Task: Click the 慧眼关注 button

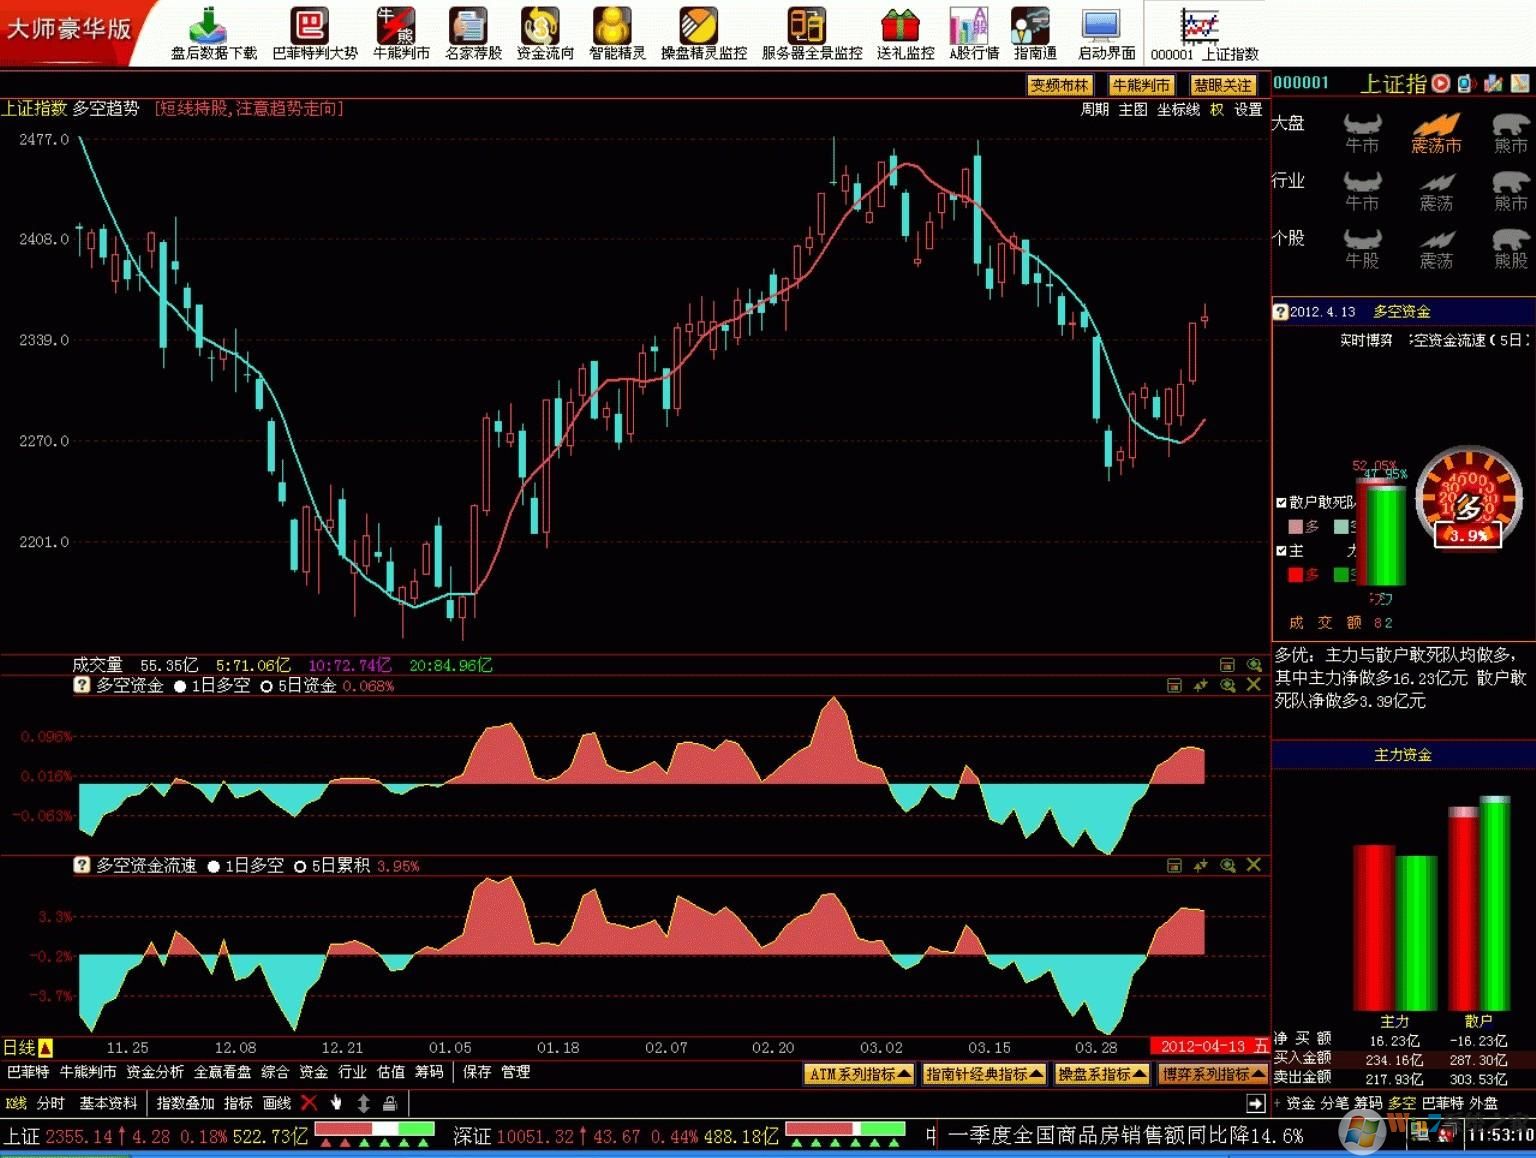Action: 1222,86
